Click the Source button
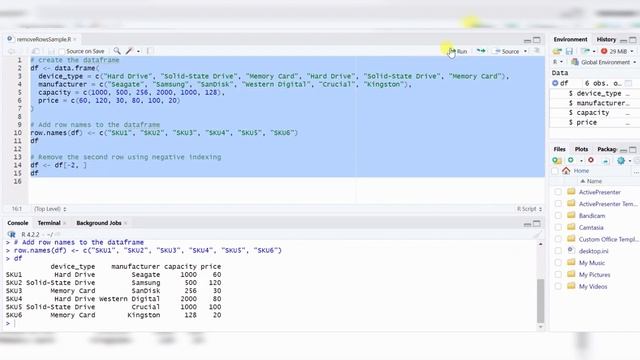The image size is (640, 360). [507, 51]
